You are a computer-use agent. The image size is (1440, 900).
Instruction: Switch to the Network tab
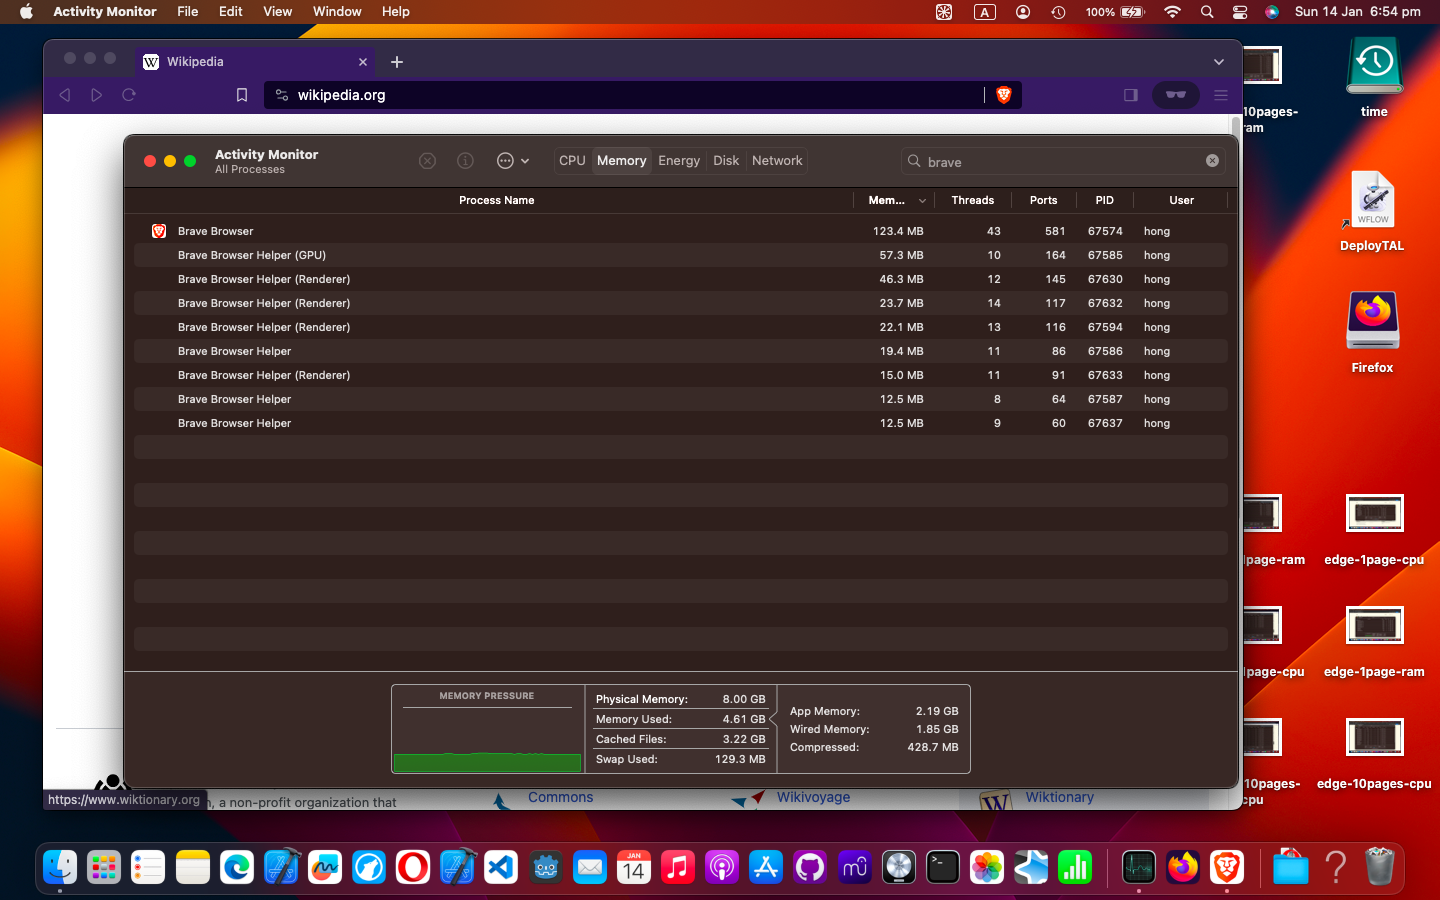(777, 161)
